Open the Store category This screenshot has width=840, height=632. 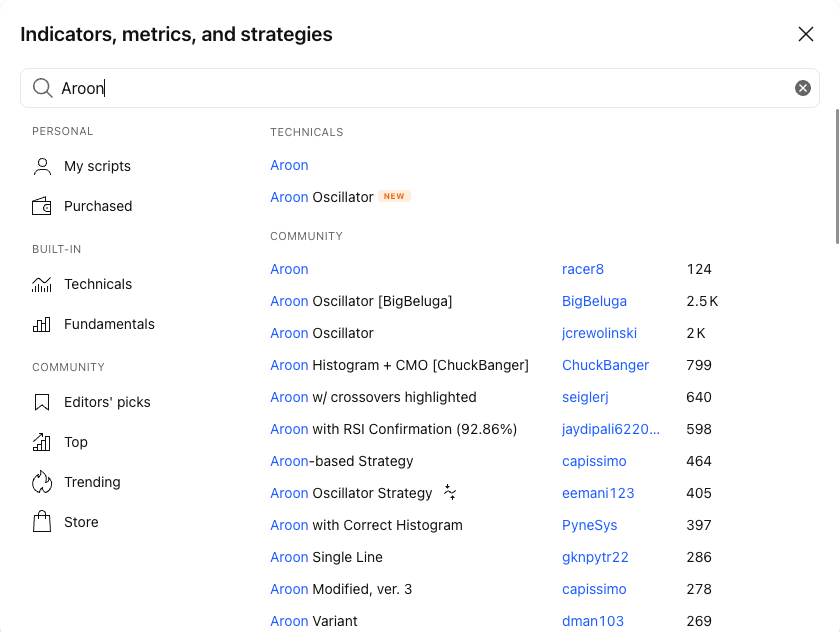(81, 522)
